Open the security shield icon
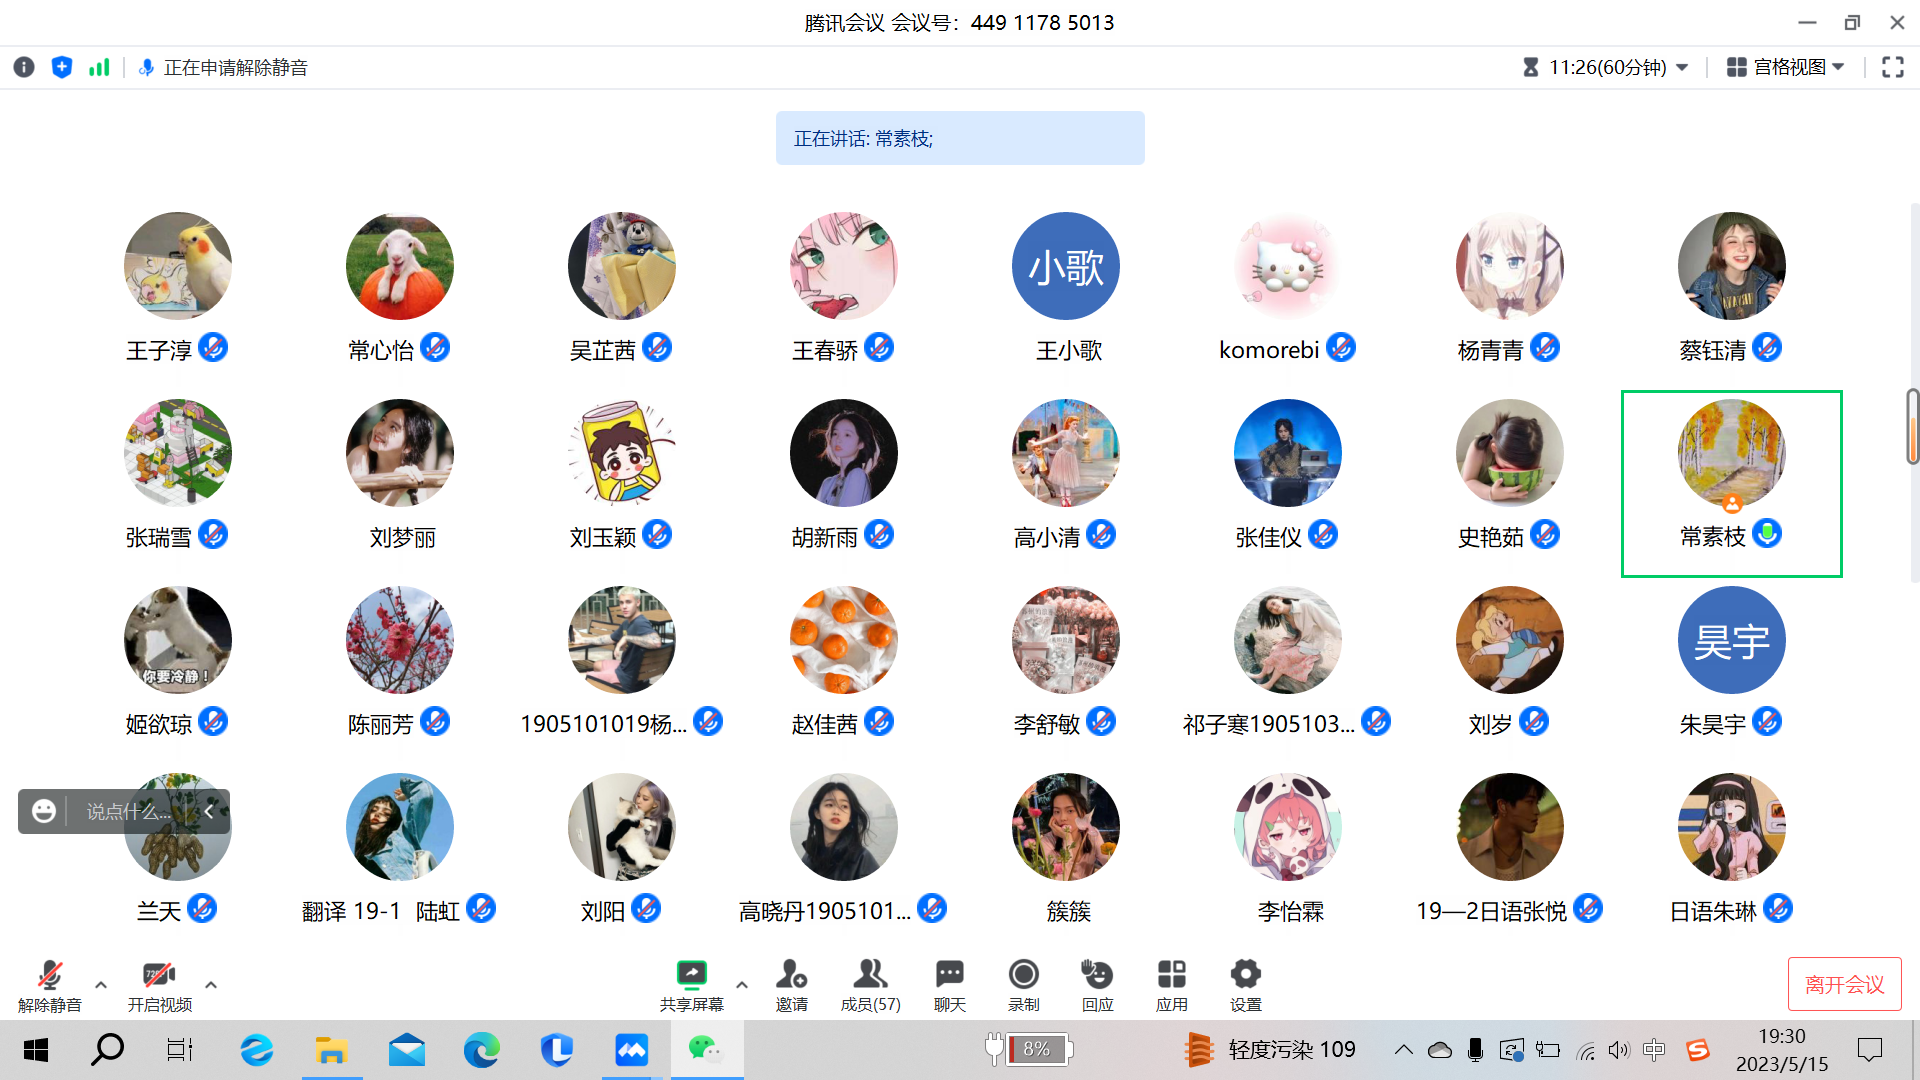 (62, 67)
